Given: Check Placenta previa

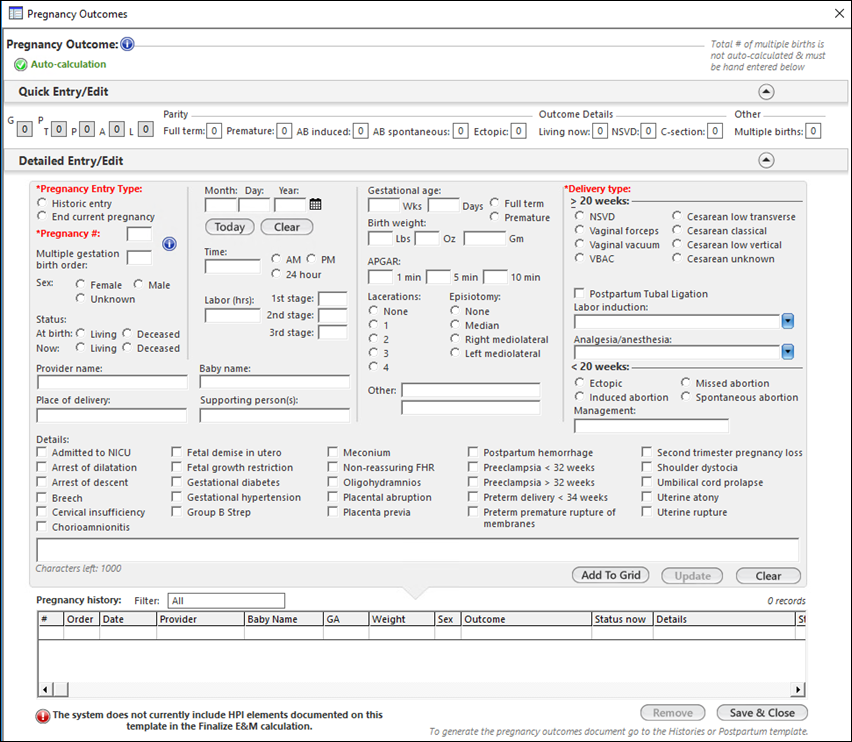Looking at the screenshot, I should coord(333,512).
